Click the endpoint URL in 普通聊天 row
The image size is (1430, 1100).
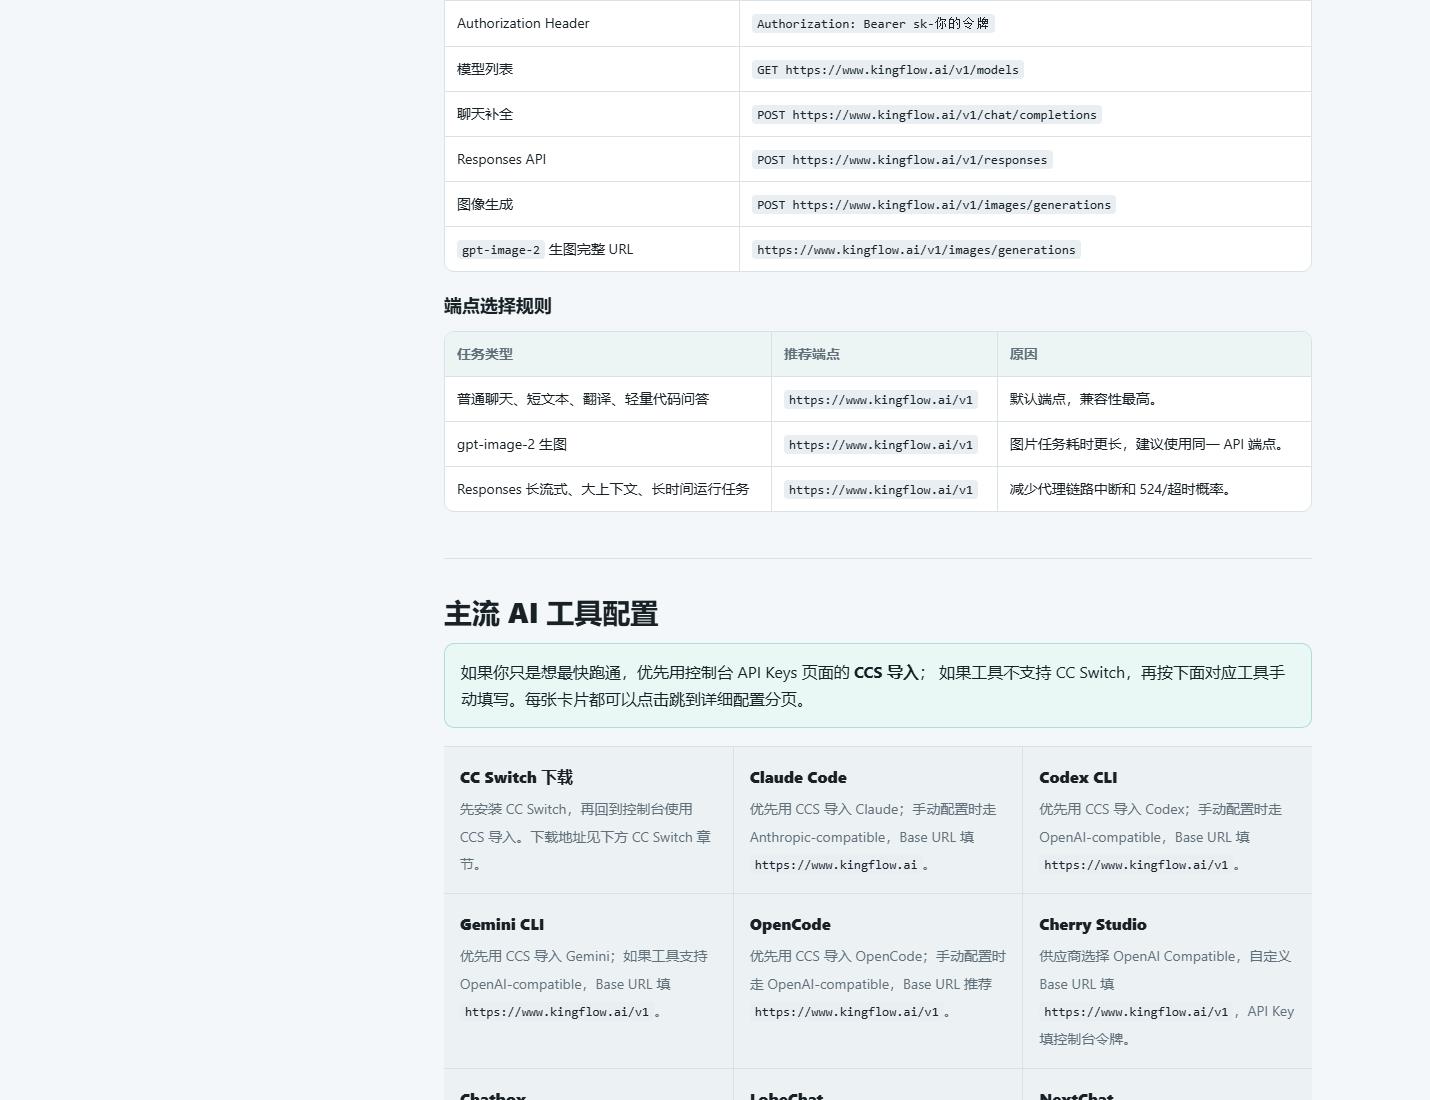tap(880, 399)
